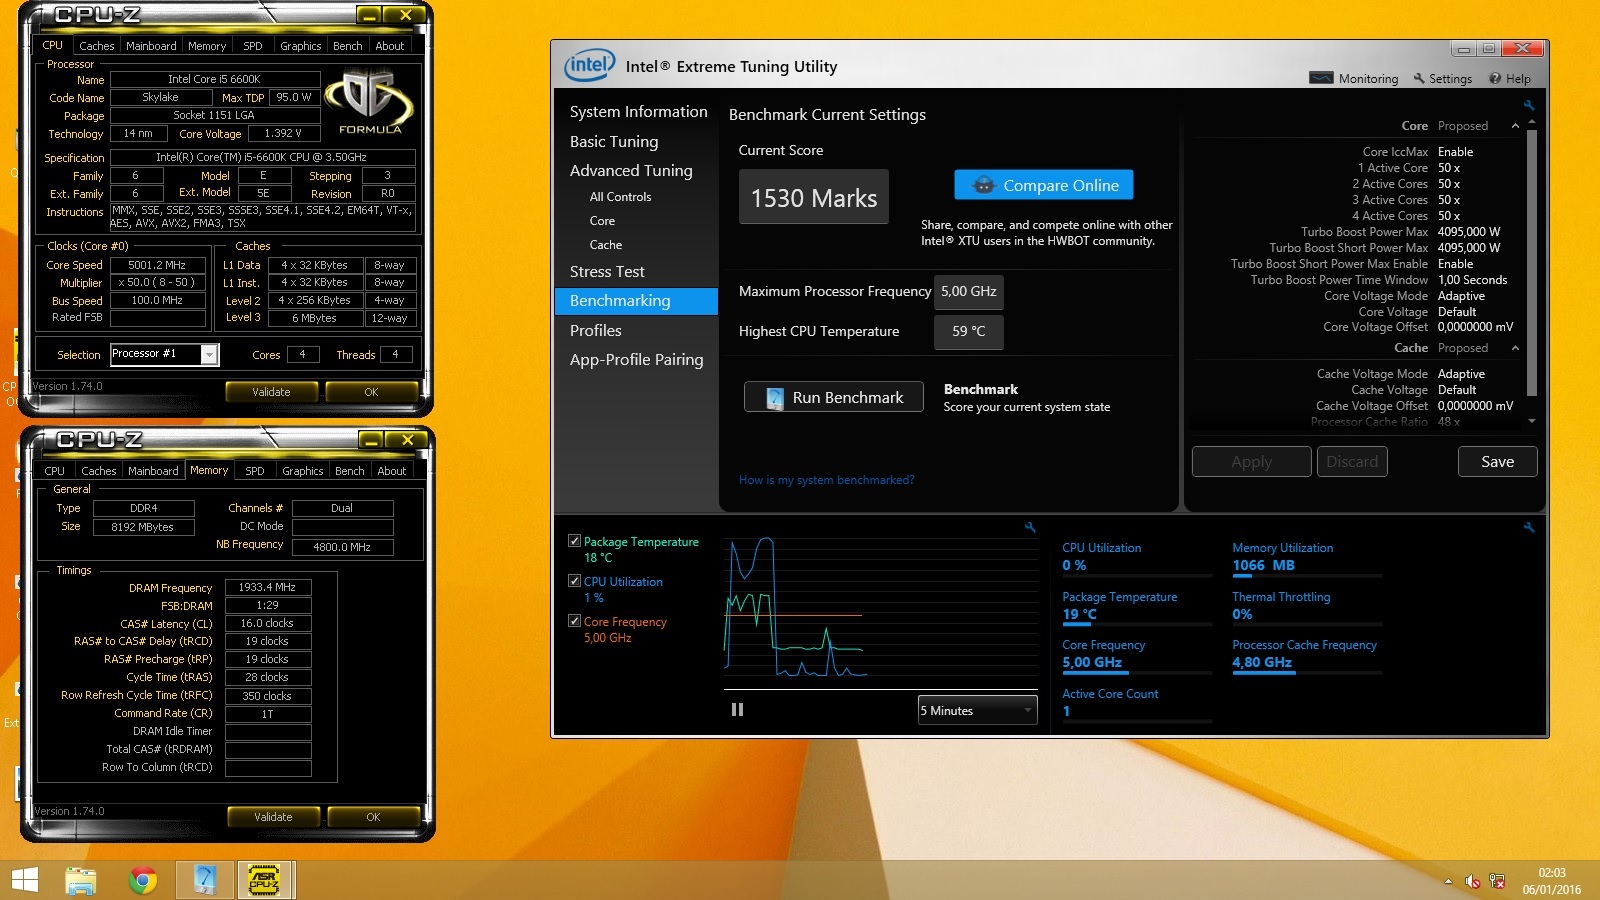1600x900 pixels.
Task: Select Advanced Tuning in XTU sidebar
Action: point(631,171)
